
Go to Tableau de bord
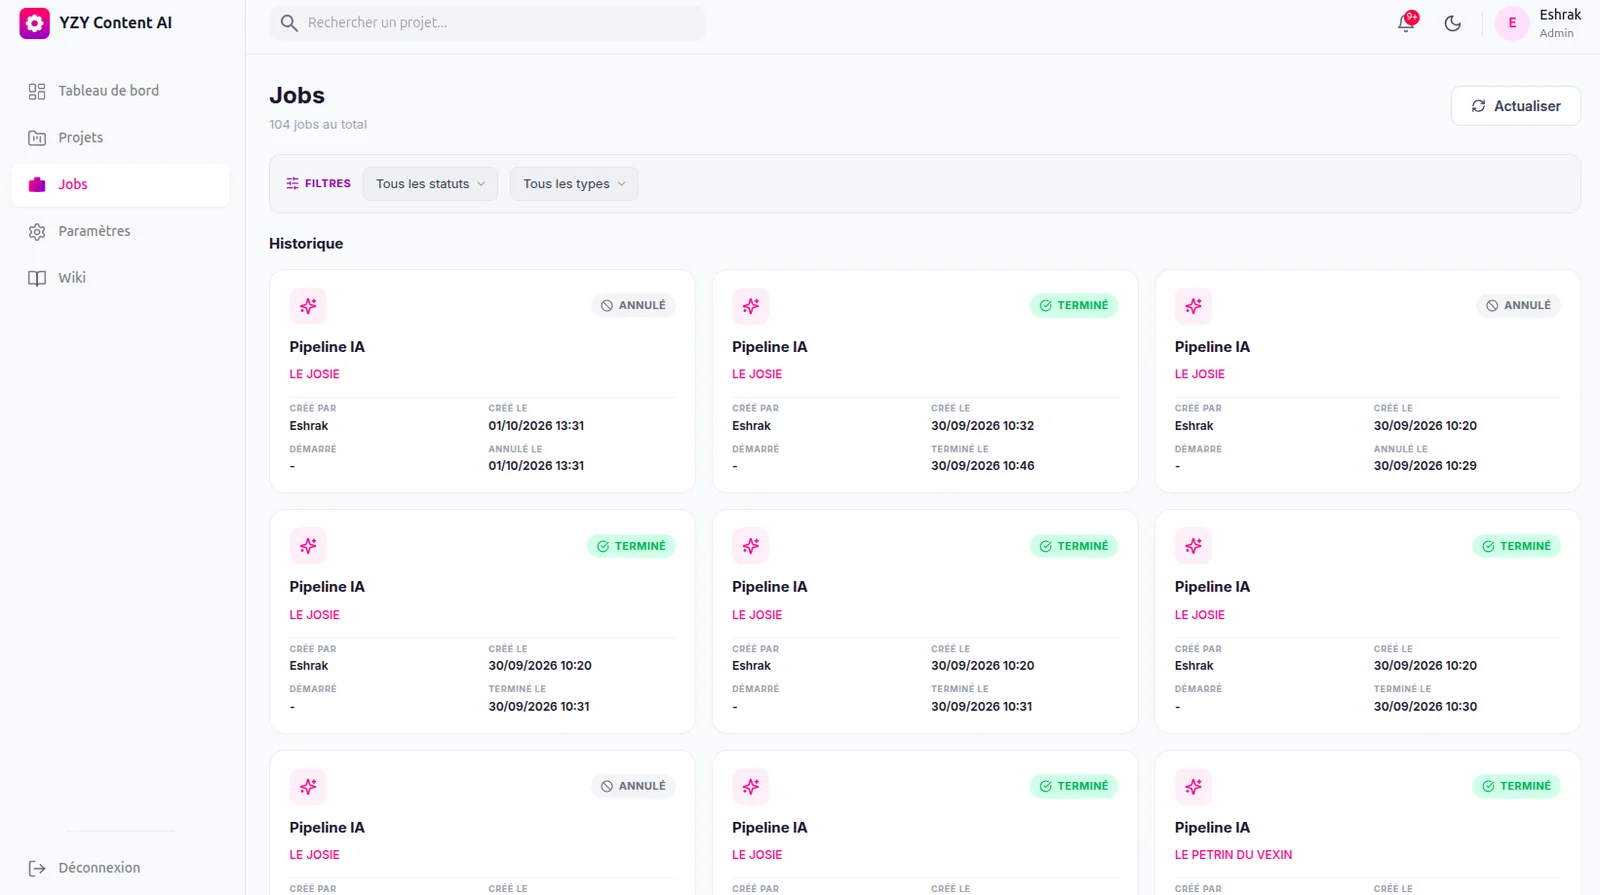[121, 91]
